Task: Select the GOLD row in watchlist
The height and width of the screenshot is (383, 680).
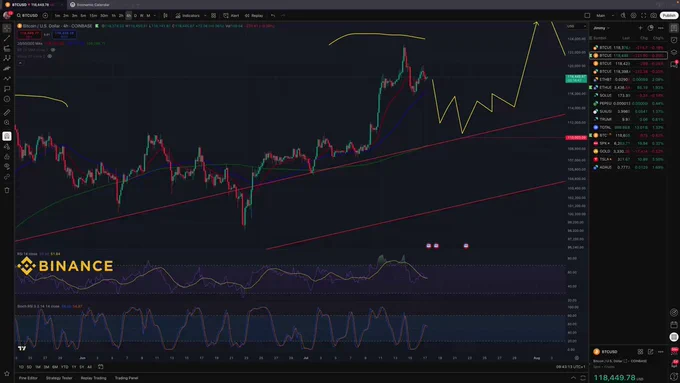Action: [628, 151]
